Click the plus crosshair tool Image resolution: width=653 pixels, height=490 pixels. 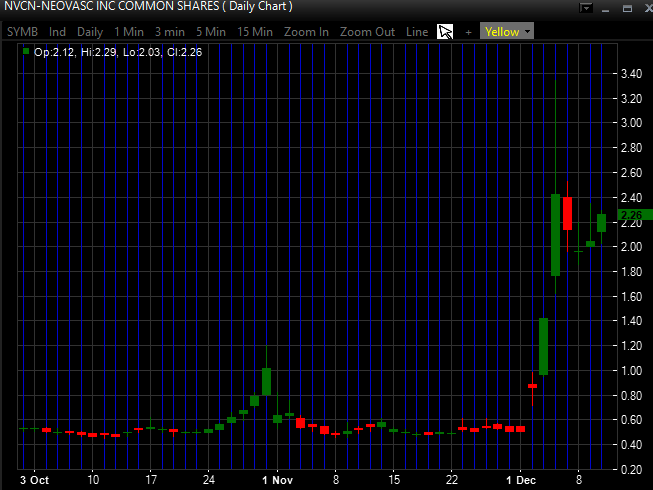point(469,32)
